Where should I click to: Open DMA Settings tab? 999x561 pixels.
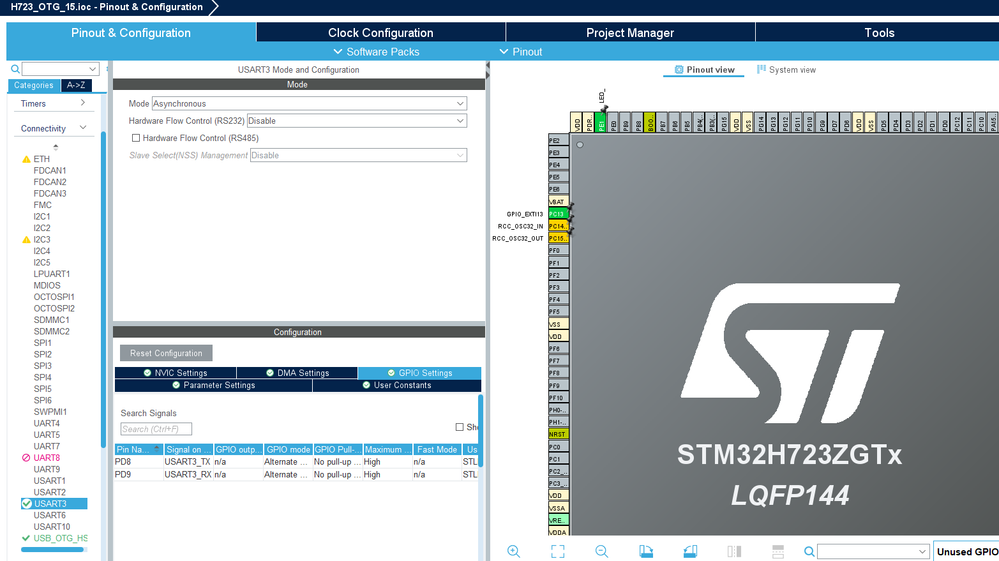pyautogui.click(x=297, y=373)
